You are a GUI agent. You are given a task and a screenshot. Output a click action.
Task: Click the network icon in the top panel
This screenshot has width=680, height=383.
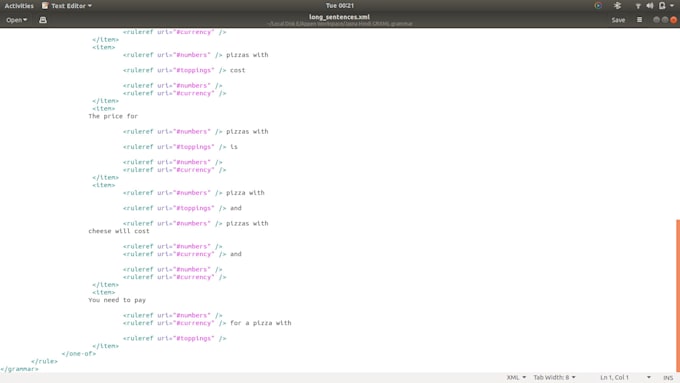click(x=638, y=6)
